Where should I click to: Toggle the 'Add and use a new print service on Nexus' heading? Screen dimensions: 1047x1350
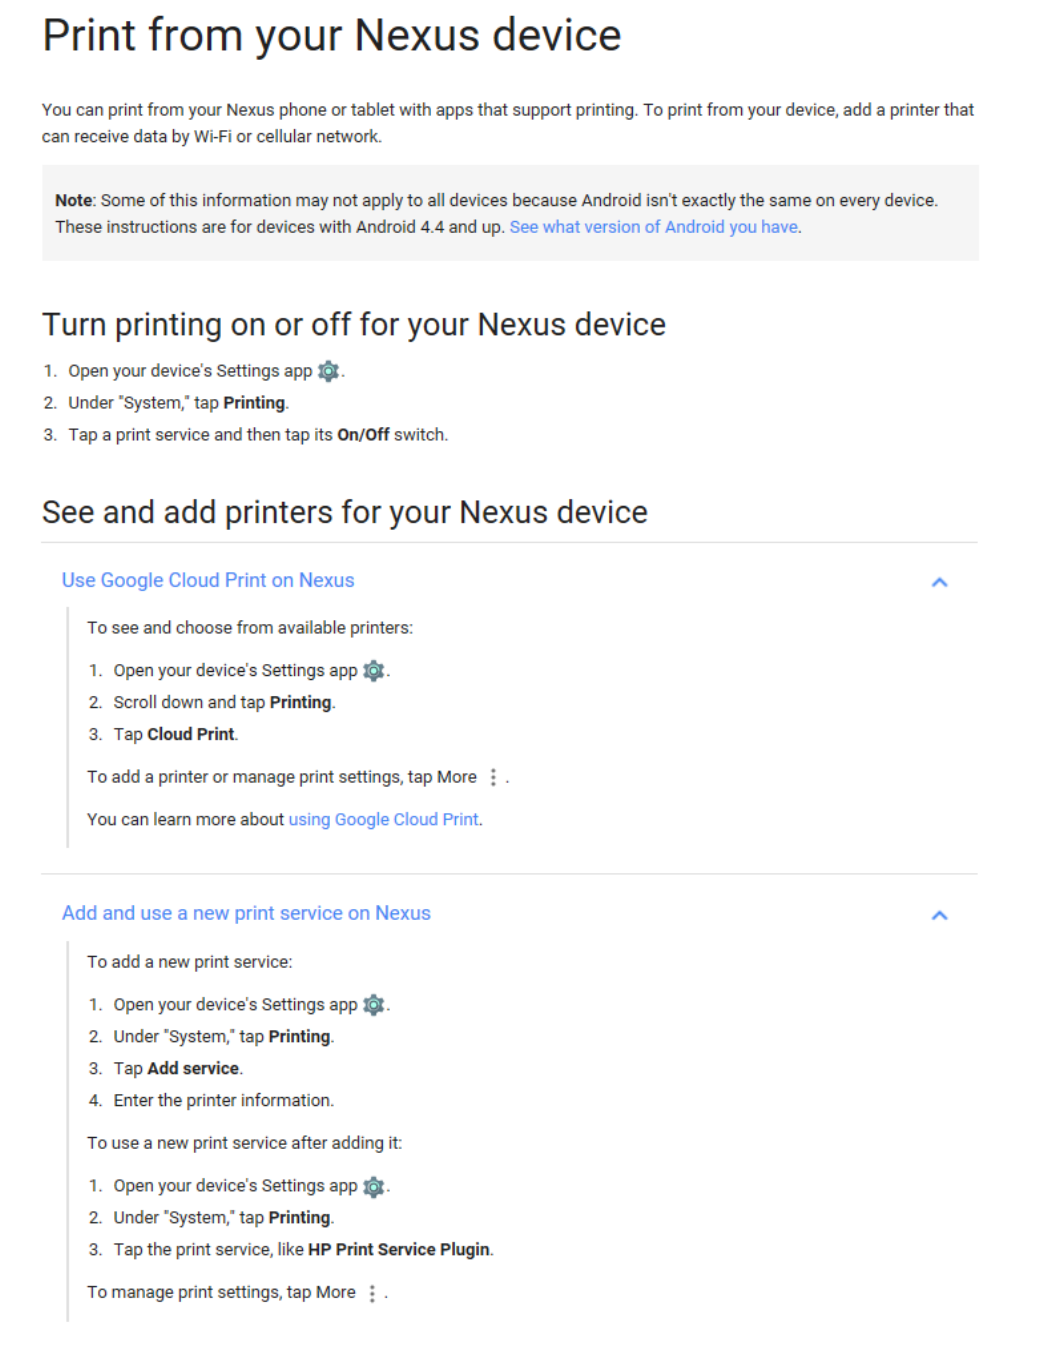pyautogui.click(x=246, y=913)
